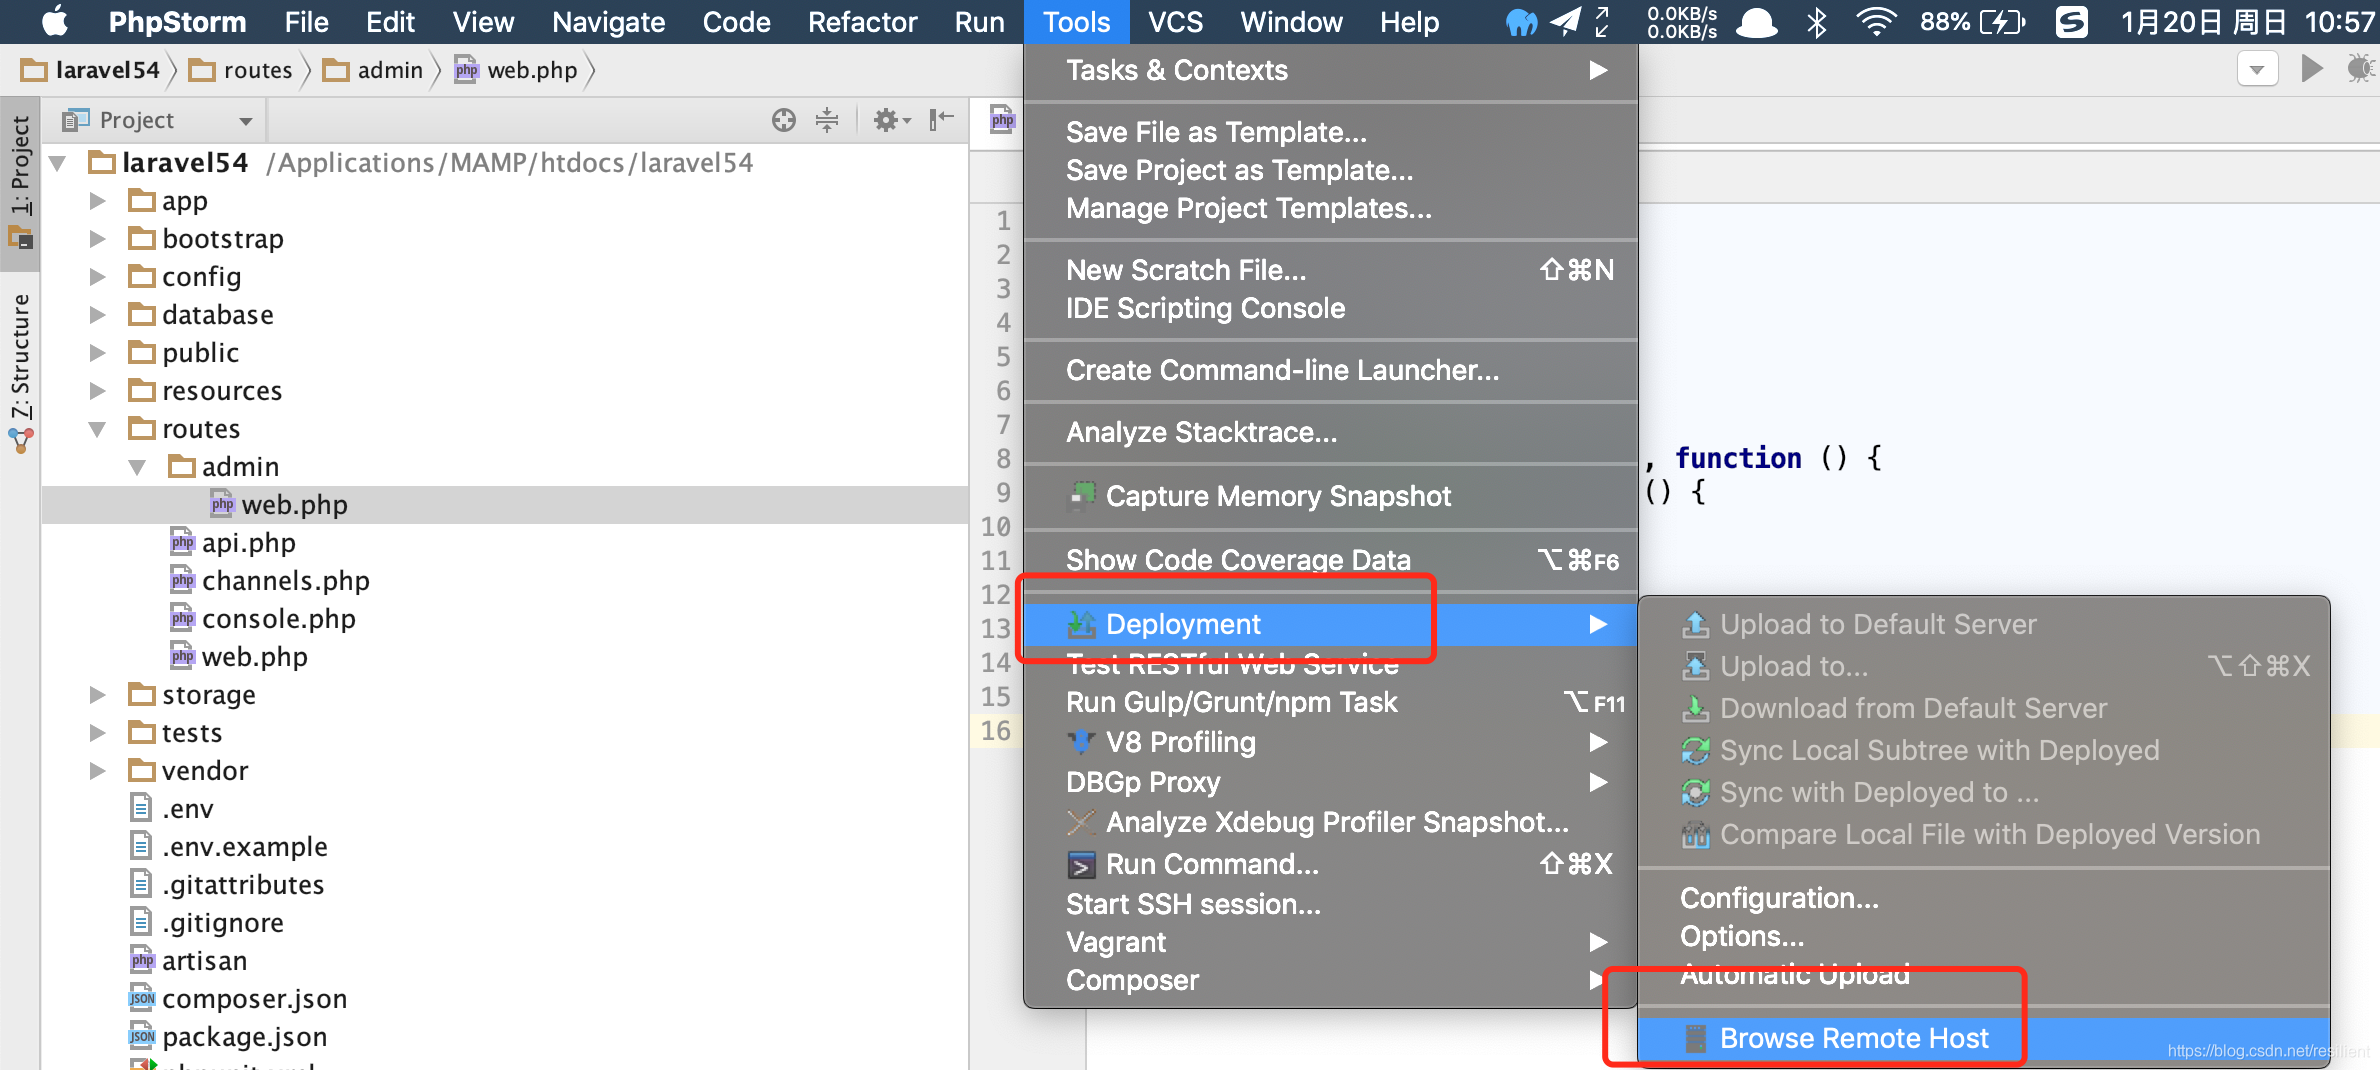Click the php editor tab icon
Viewport: 2380px width, 1070px height.
pyautogui.click(x=1002, y=120)
